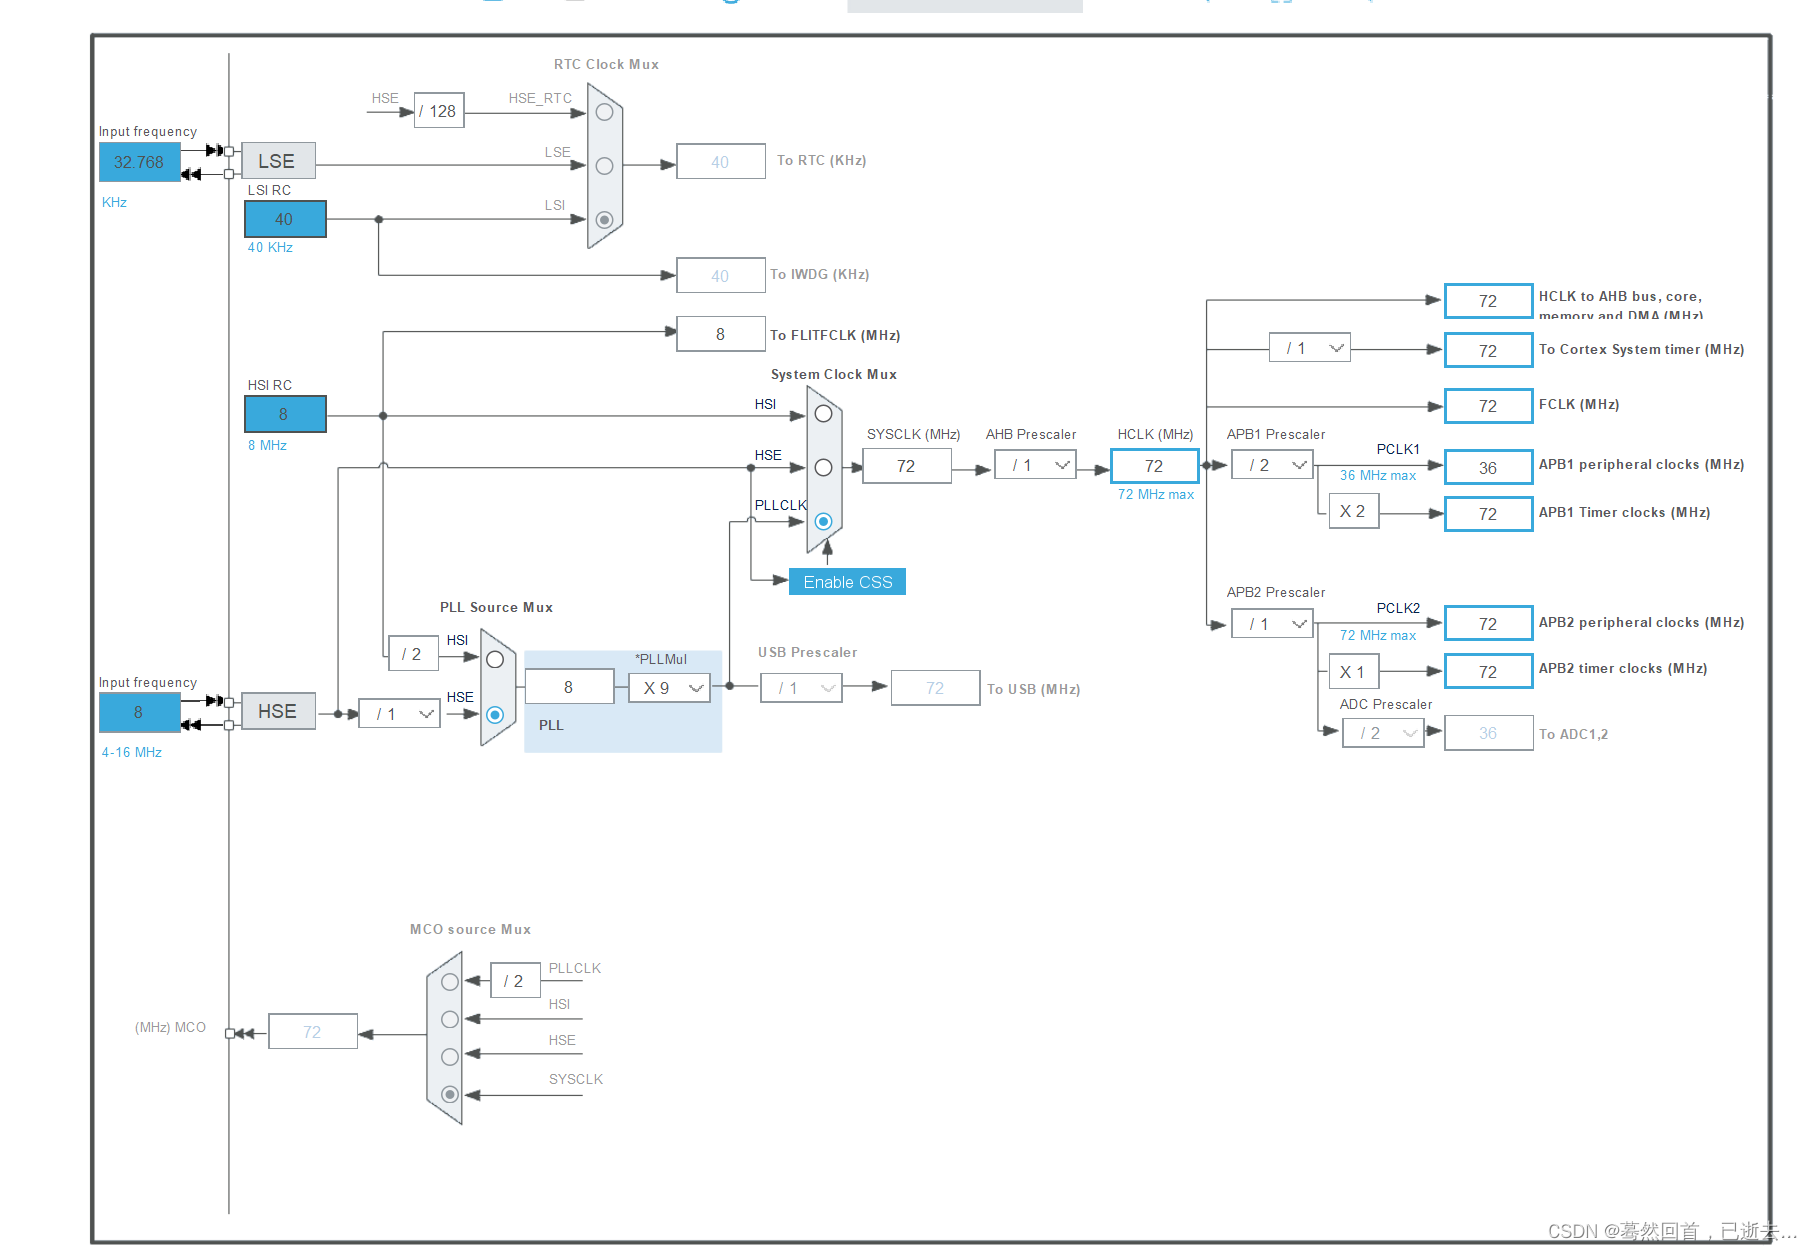Image resolution: width=1812 pixels, height=1251 pixels.
Task: Click the To ADC1,2 value box
Action: coord(1488,733)
